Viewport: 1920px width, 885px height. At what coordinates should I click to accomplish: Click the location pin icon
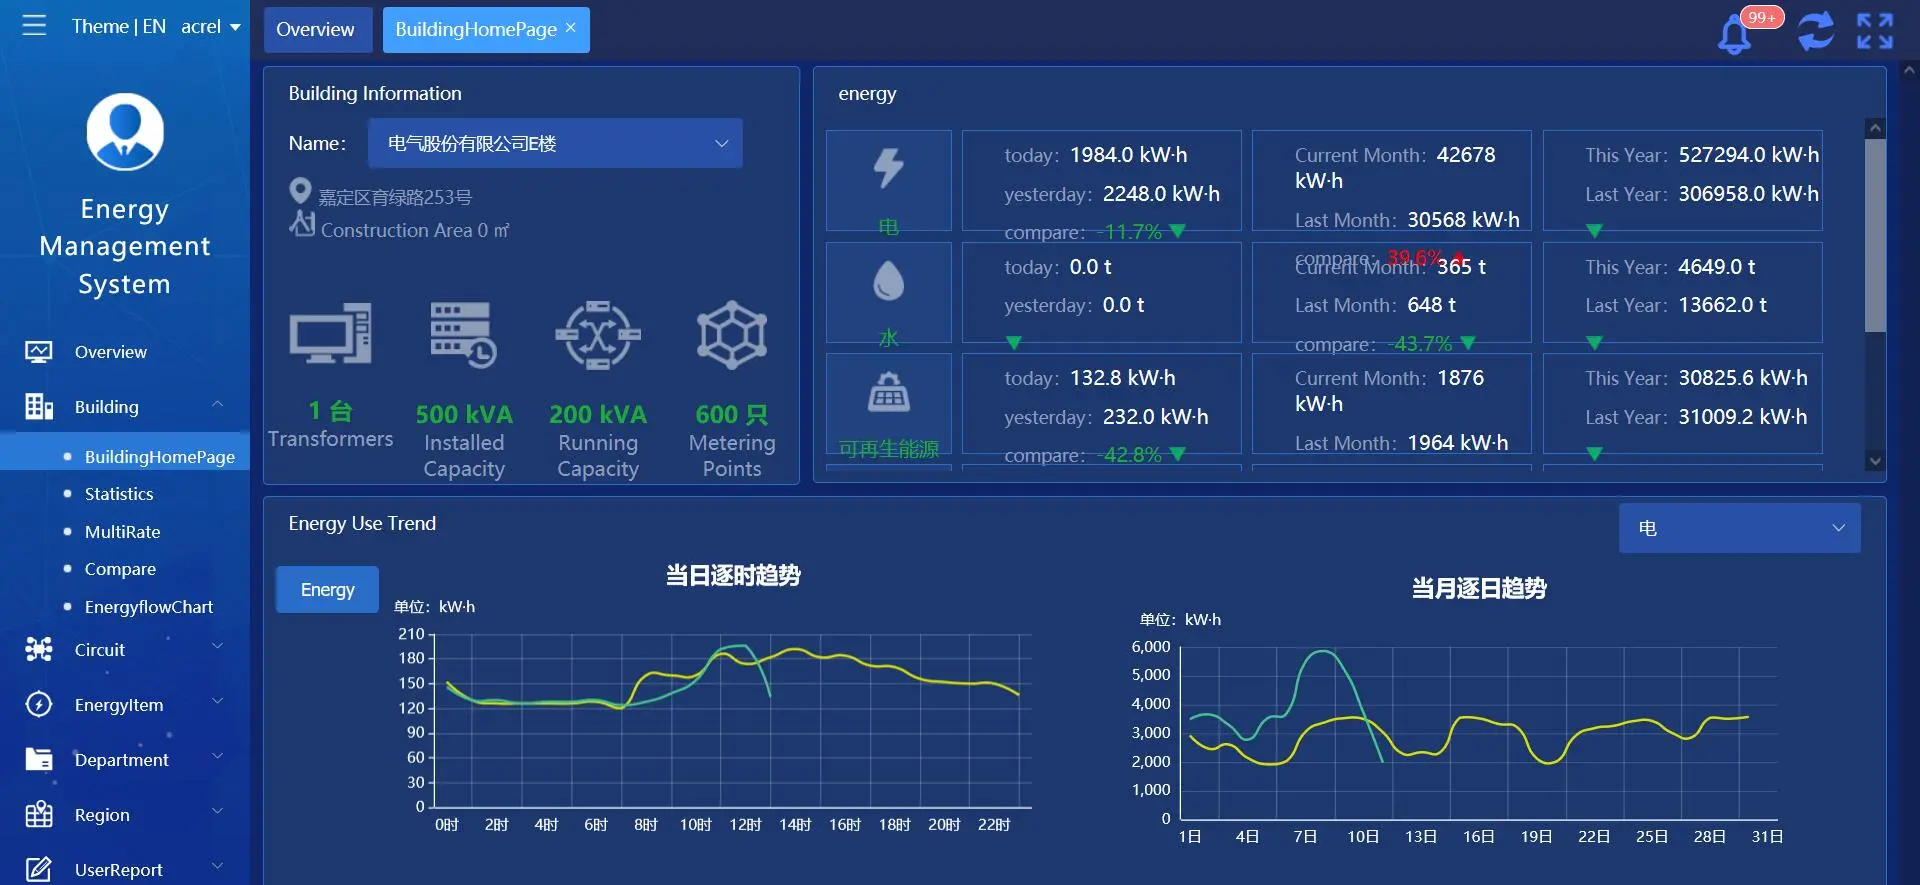[x=300, y=191]
